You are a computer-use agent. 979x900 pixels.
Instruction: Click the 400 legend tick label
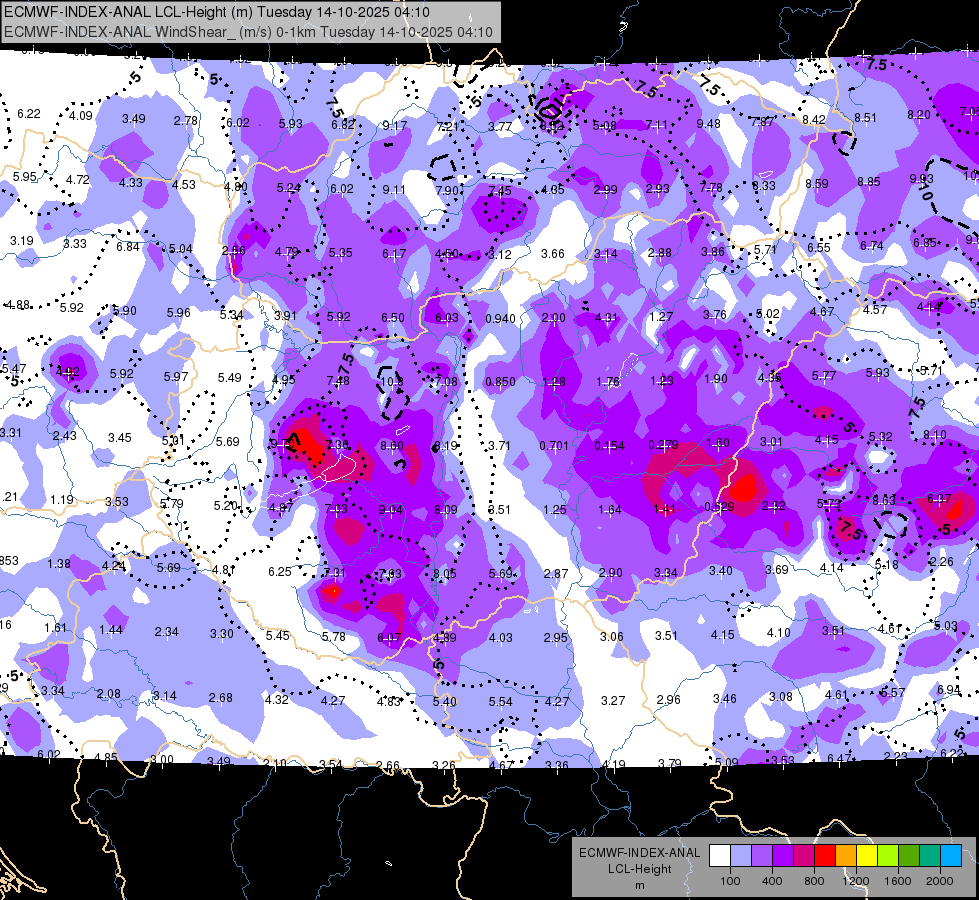pyautogui.click(x=772, y=881)
